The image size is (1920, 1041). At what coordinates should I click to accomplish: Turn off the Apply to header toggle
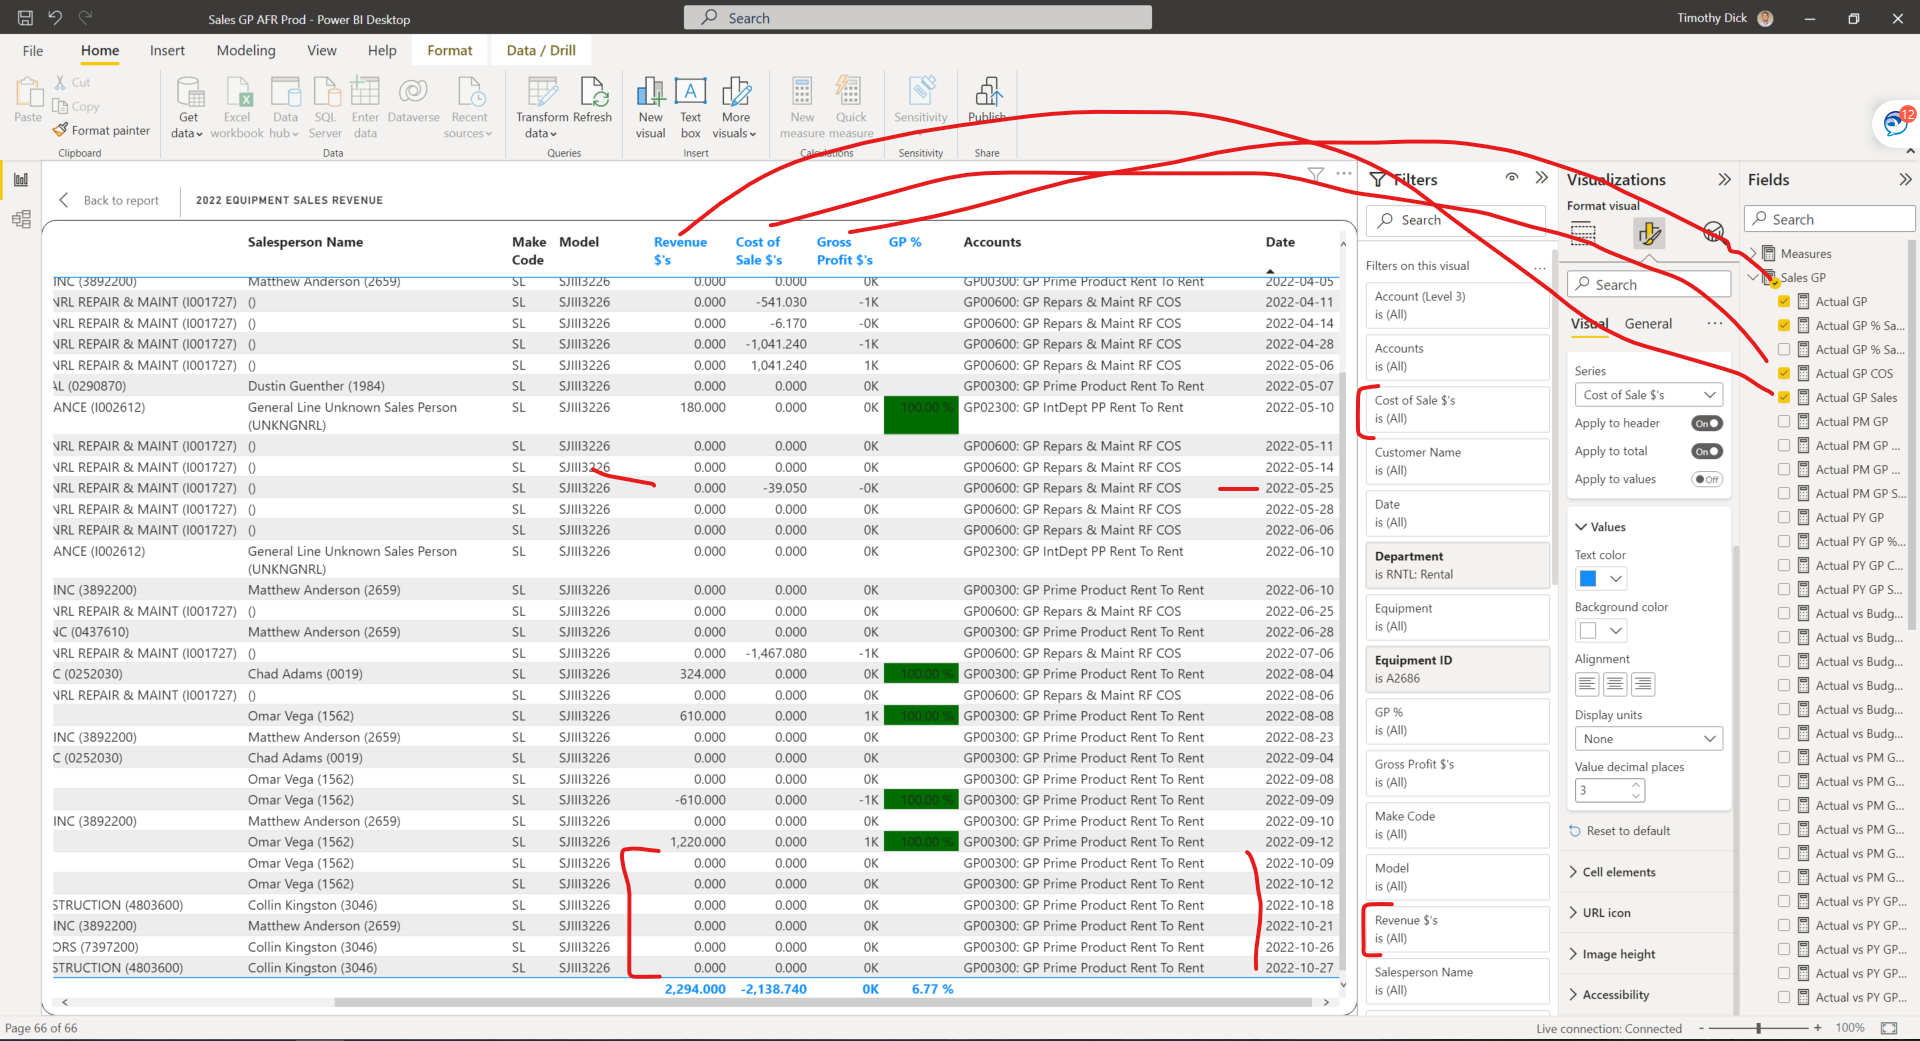[1706, 423]
